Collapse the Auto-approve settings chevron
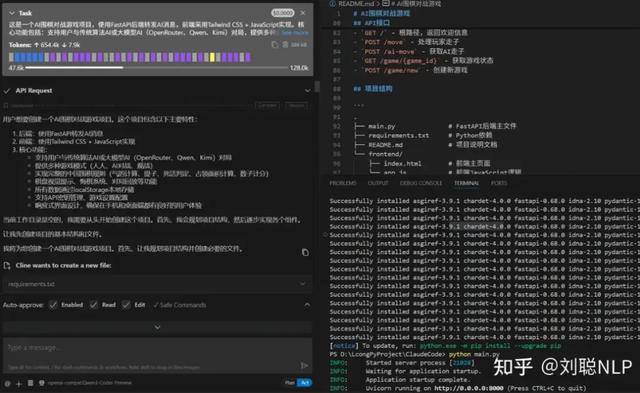640x393 pixels. pos(307,305)
